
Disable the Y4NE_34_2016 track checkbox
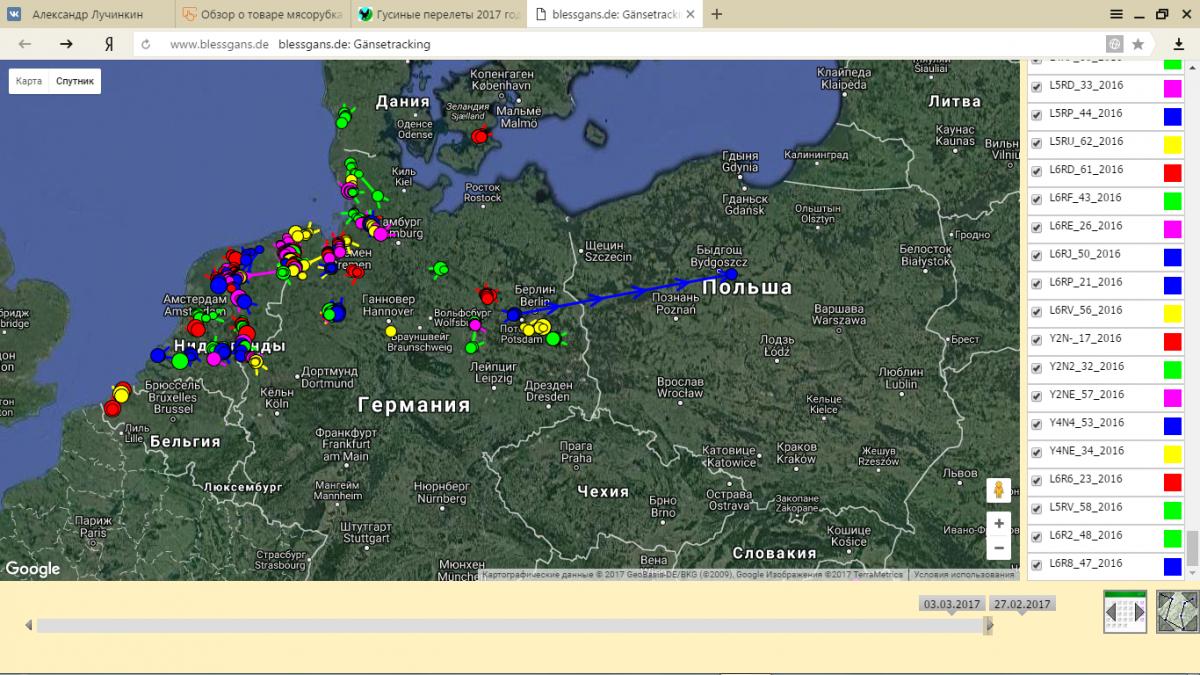pyautogui.click(x=1036, y=451)
